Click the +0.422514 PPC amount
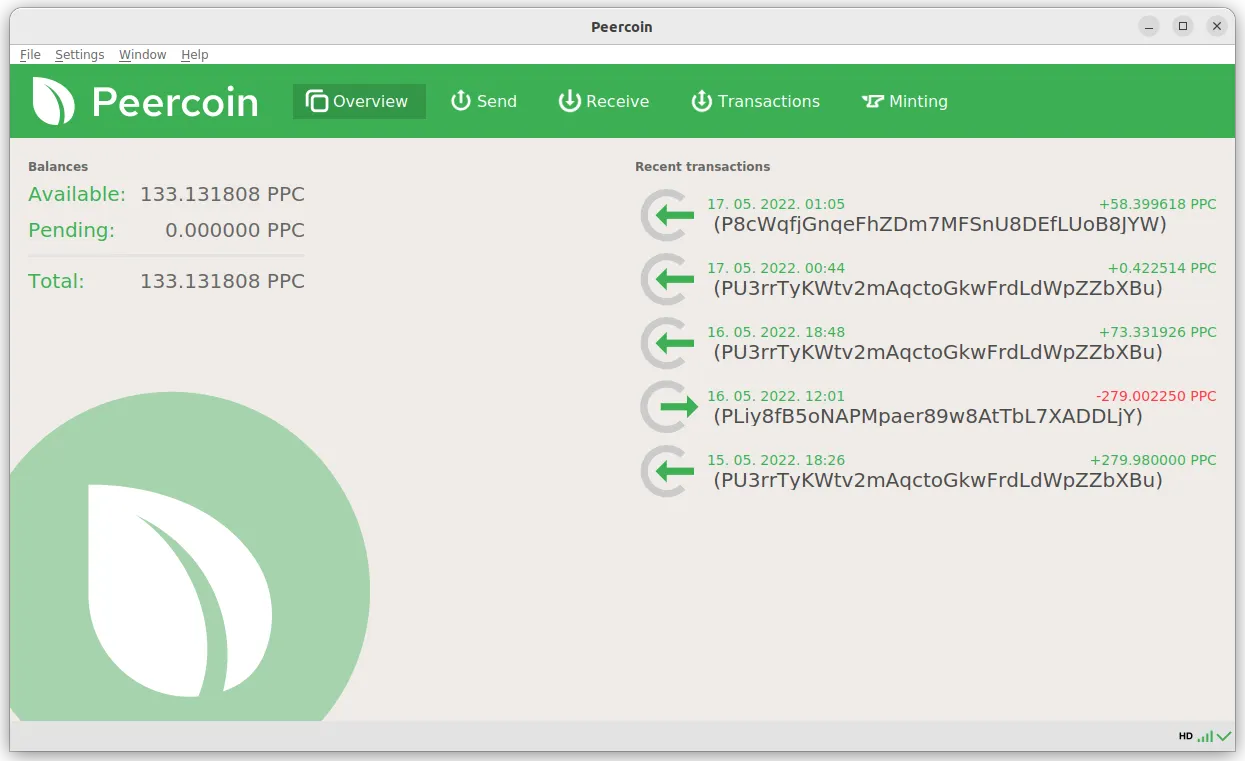 click(x=1162, y=268)
